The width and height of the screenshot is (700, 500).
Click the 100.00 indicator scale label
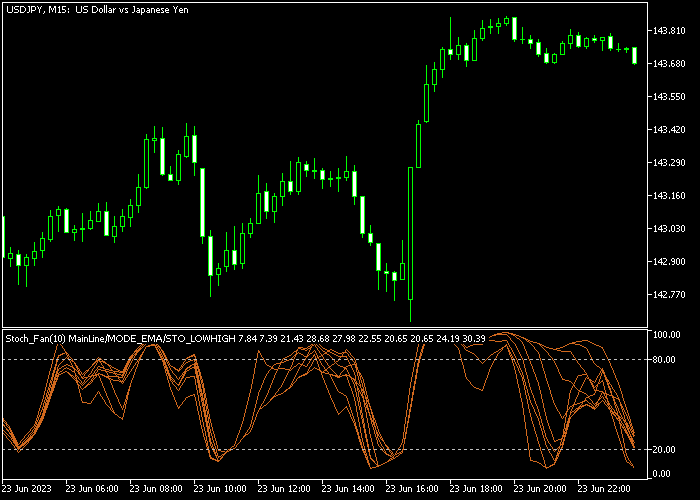click(x=667, y=335)
